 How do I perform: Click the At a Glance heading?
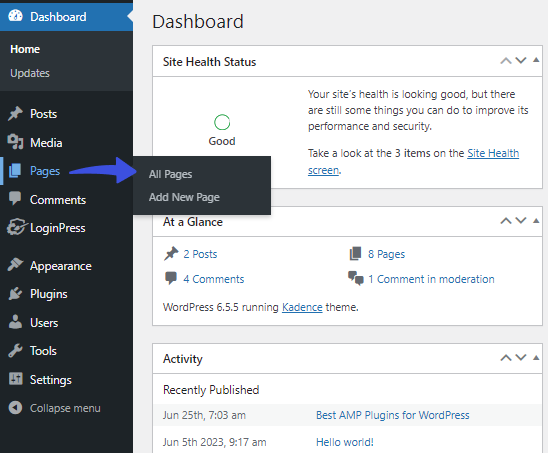coord(193,222)
